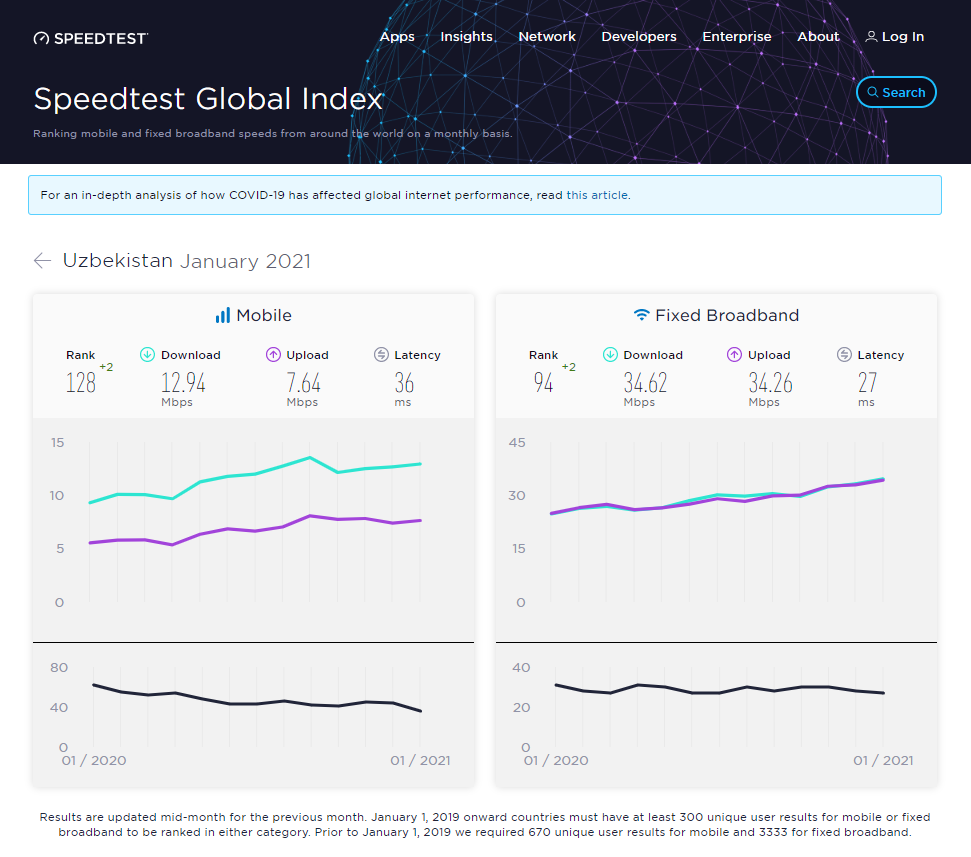Click the Mobile download teal chart line

click(x=255, y=474)
